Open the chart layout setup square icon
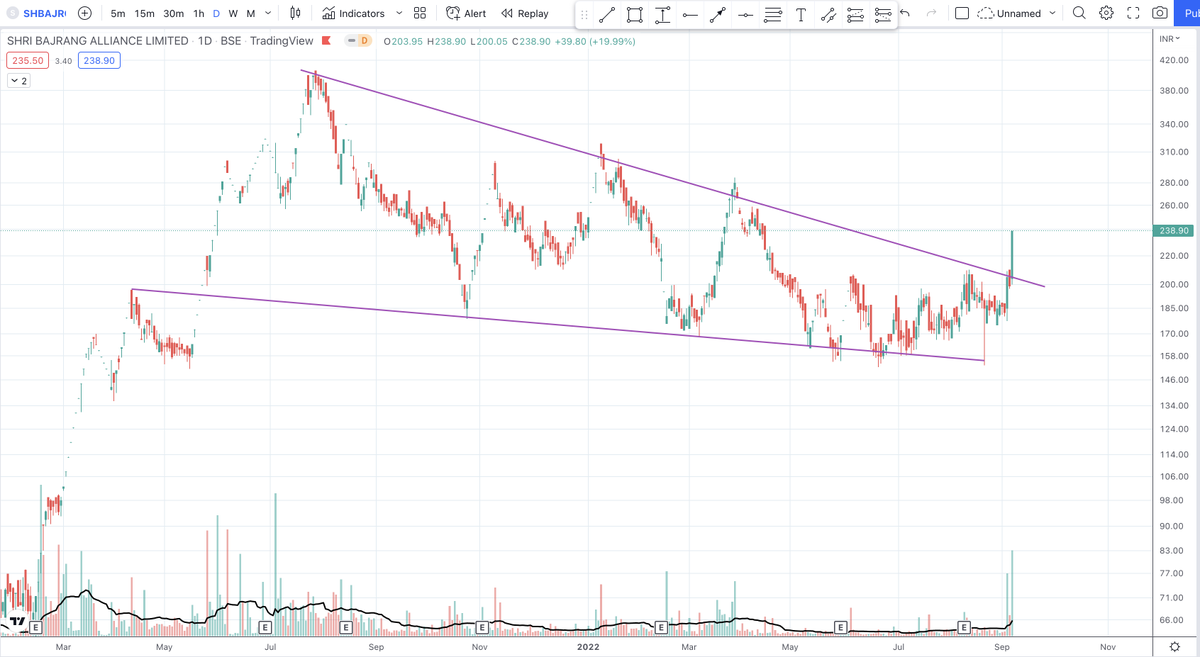 tap(962, 13)
